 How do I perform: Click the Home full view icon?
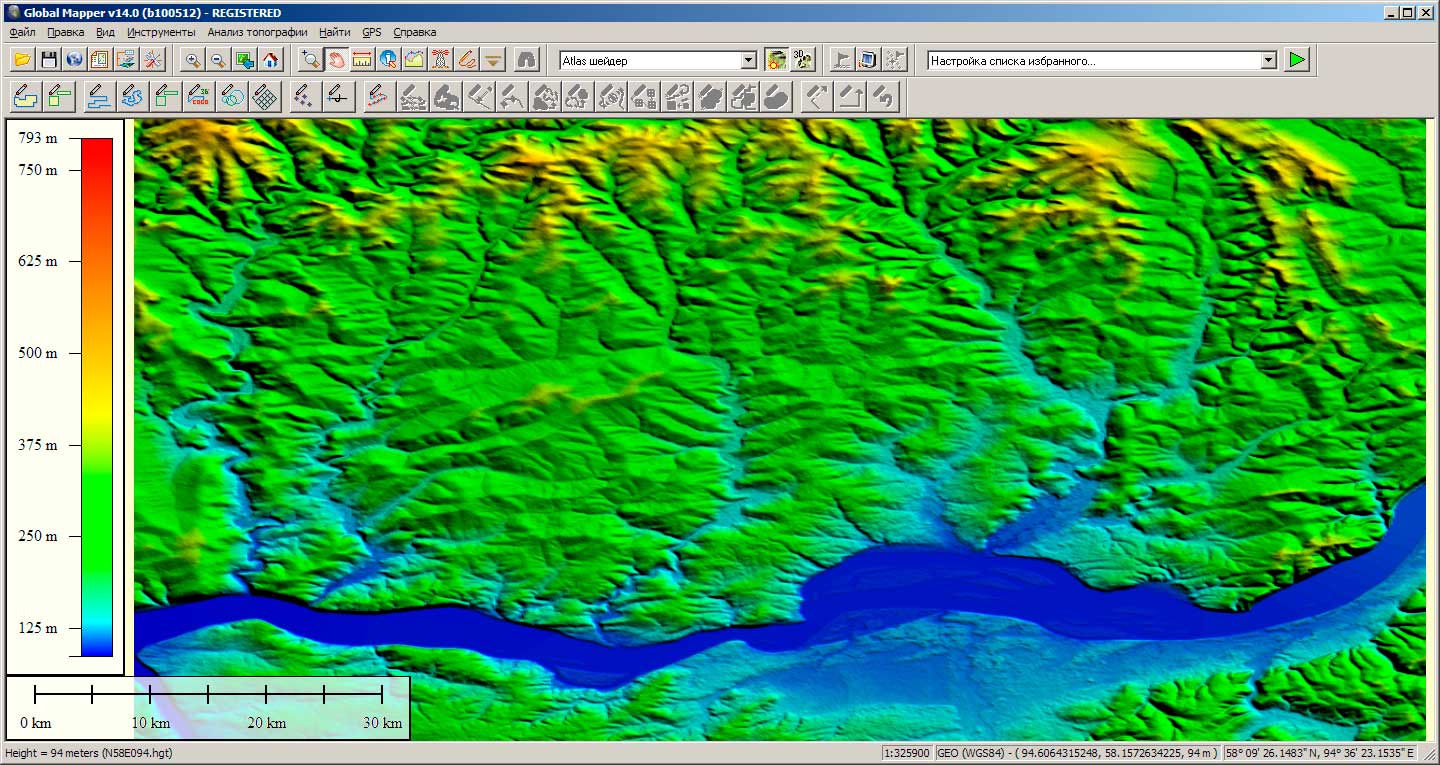271,60
